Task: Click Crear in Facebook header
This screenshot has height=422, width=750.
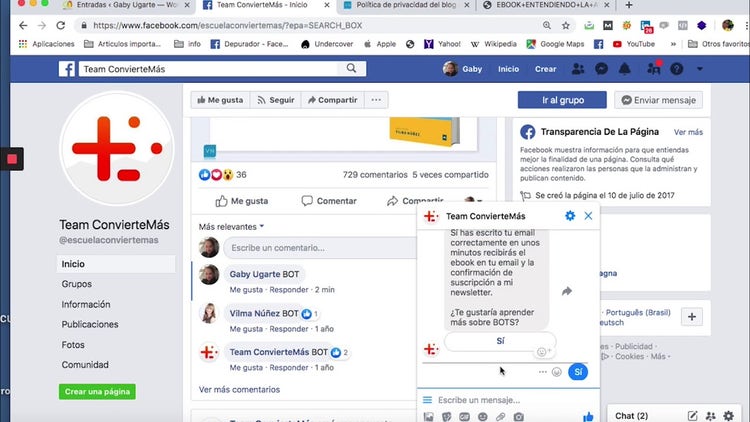Action: [x=545, y=69]
